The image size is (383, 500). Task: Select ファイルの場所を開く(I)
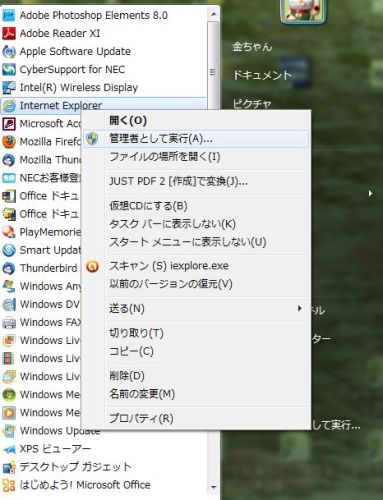pos(196,156)
